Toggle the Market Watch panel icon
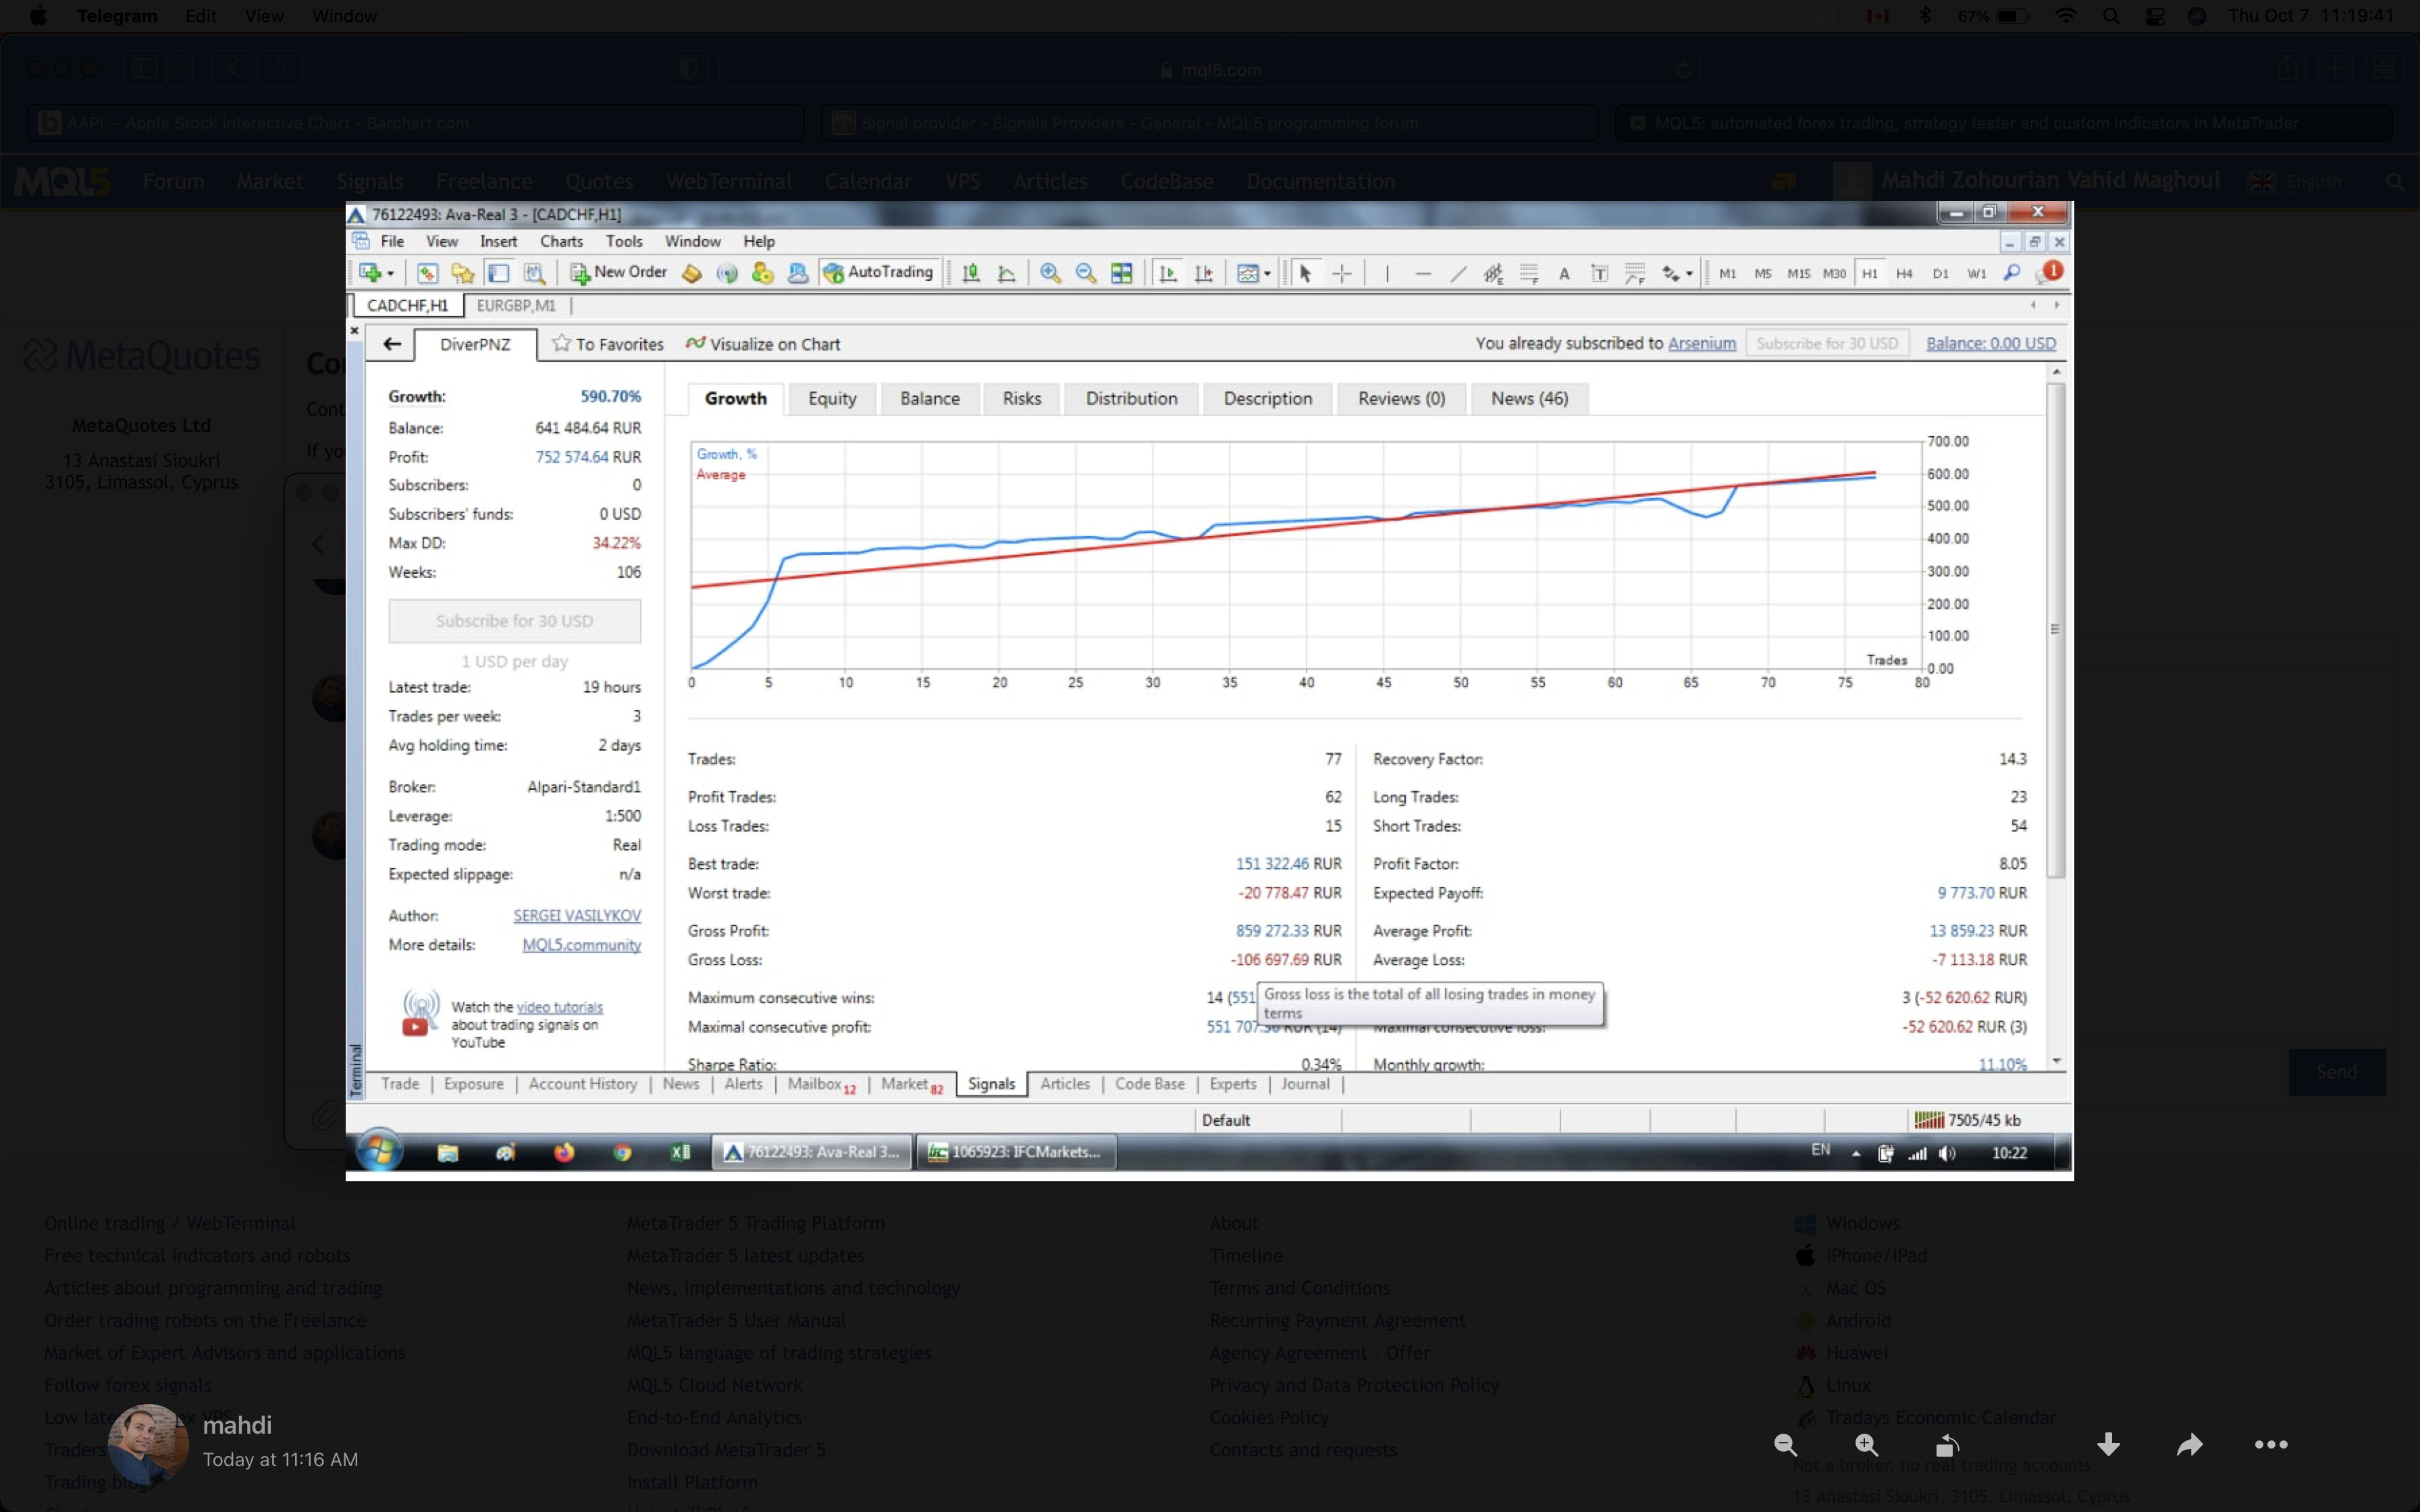Image resolution: width=2420 pixels, height=1512 pixels. 427,273
